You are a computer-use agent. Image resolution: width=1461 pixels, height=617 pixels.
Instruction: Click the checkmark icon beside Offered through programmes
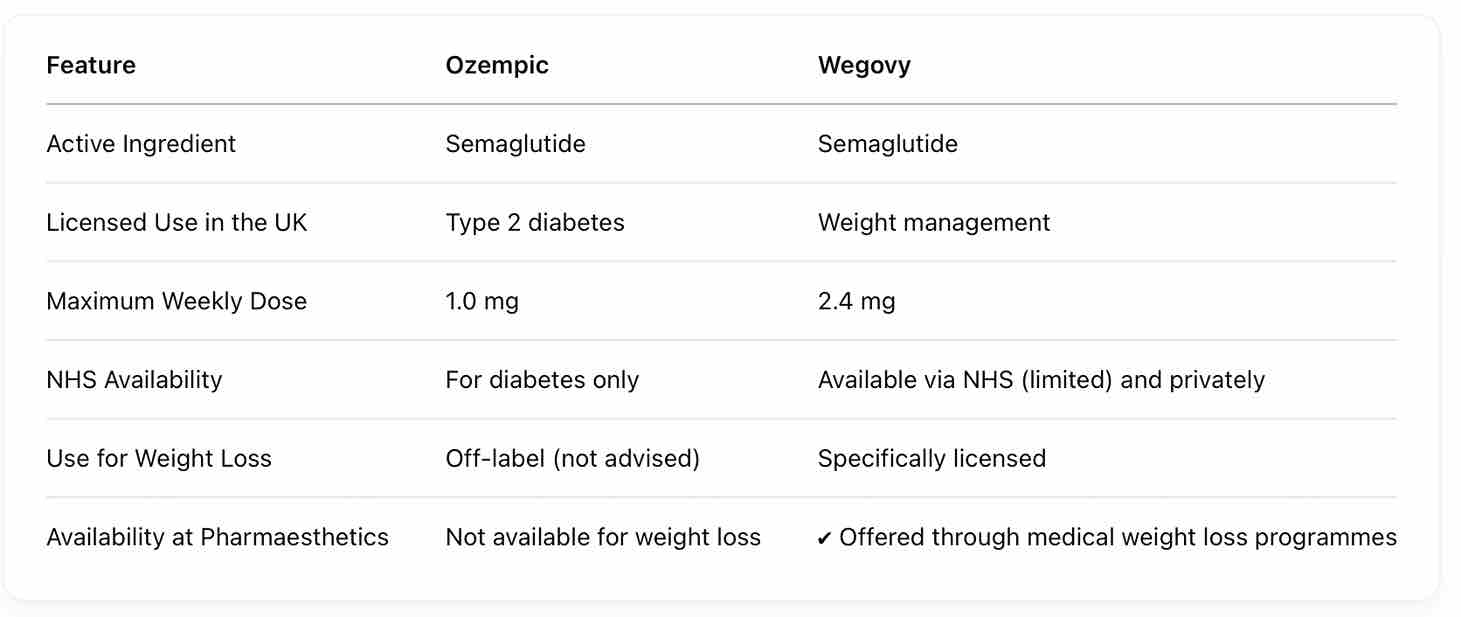pyautogui.click(x=824, y=539)
